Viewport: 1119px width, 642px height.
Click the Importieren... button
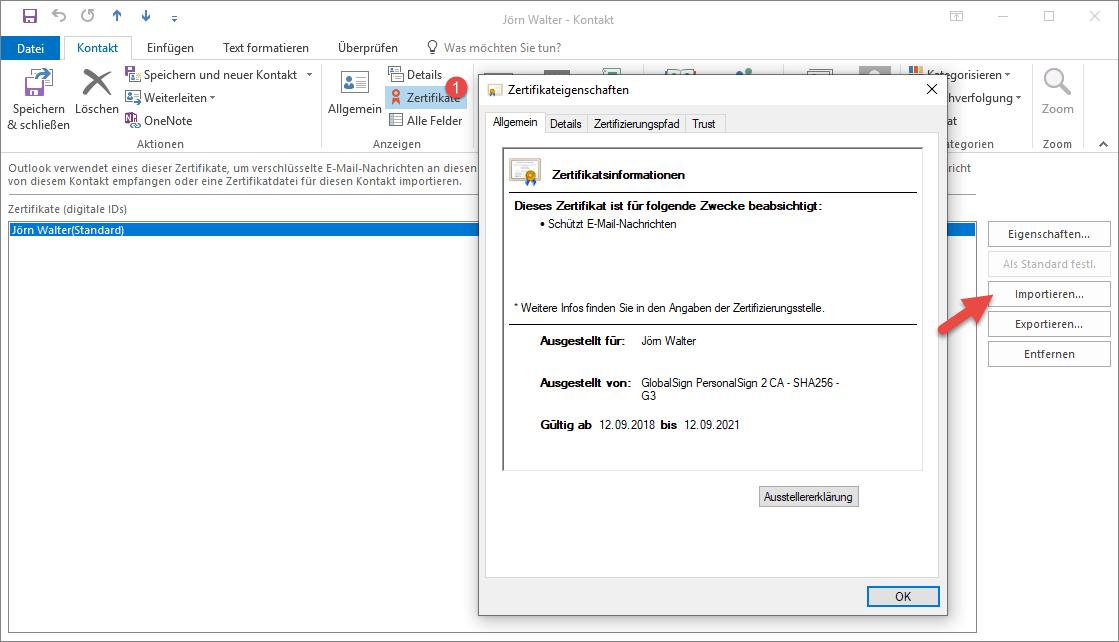point(1048,295)
